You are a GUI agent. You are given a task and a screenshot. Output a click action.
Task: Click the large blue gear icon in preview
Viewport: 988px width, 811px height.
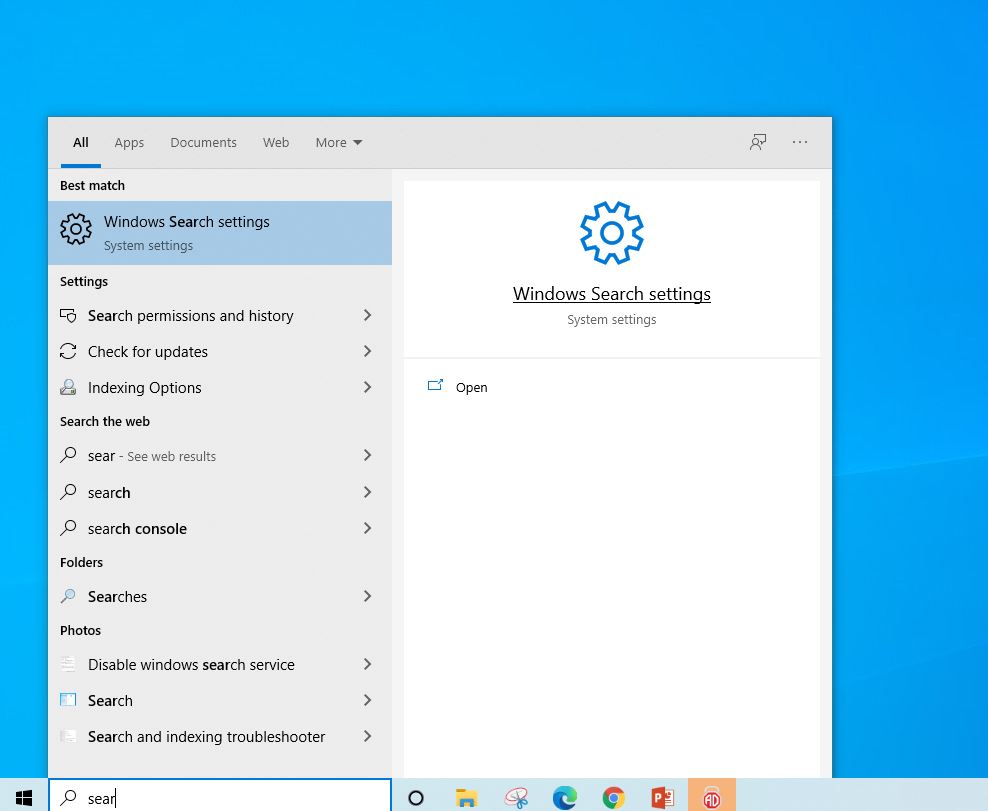[x=611, y=233]
